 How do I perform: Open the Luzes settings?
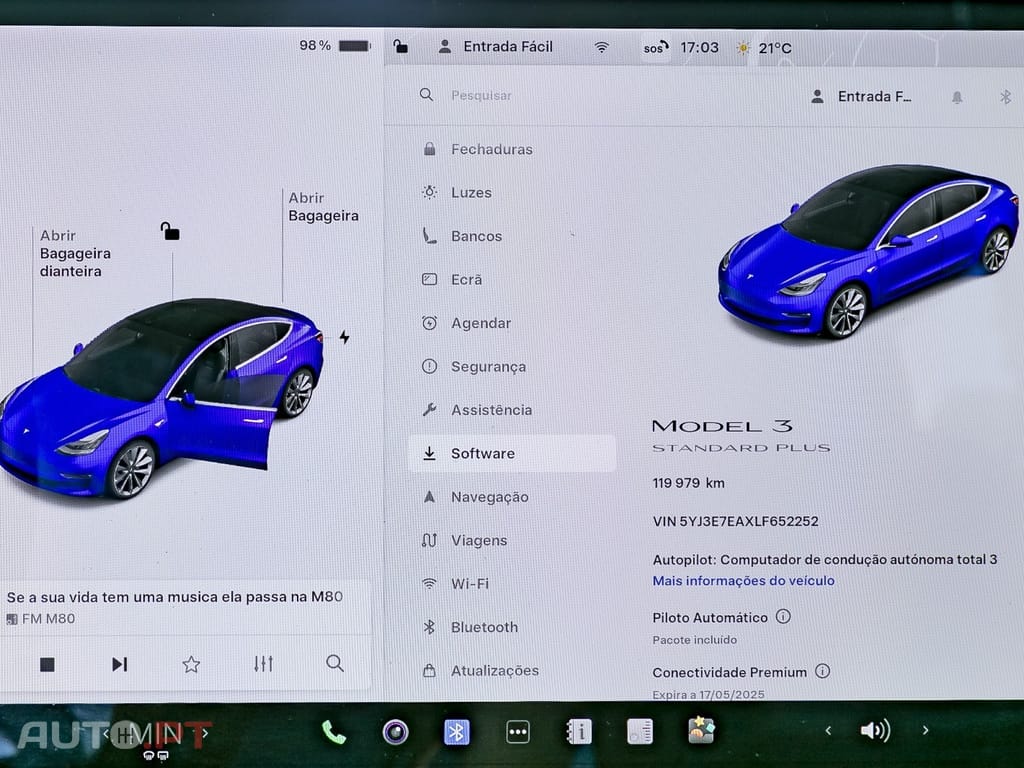(472, 193)
